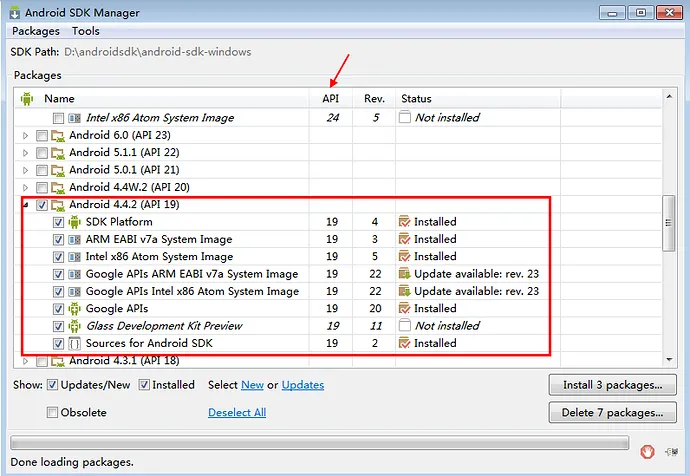Screen dimensions: 690x476
Task: Click update available icon for Google APIs Intel x86
Action: pos(404,291)
